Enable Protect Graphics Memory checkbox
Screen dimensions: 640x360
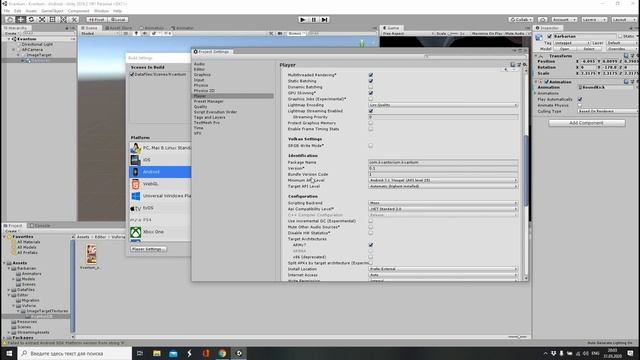click(x=371, y=123)
